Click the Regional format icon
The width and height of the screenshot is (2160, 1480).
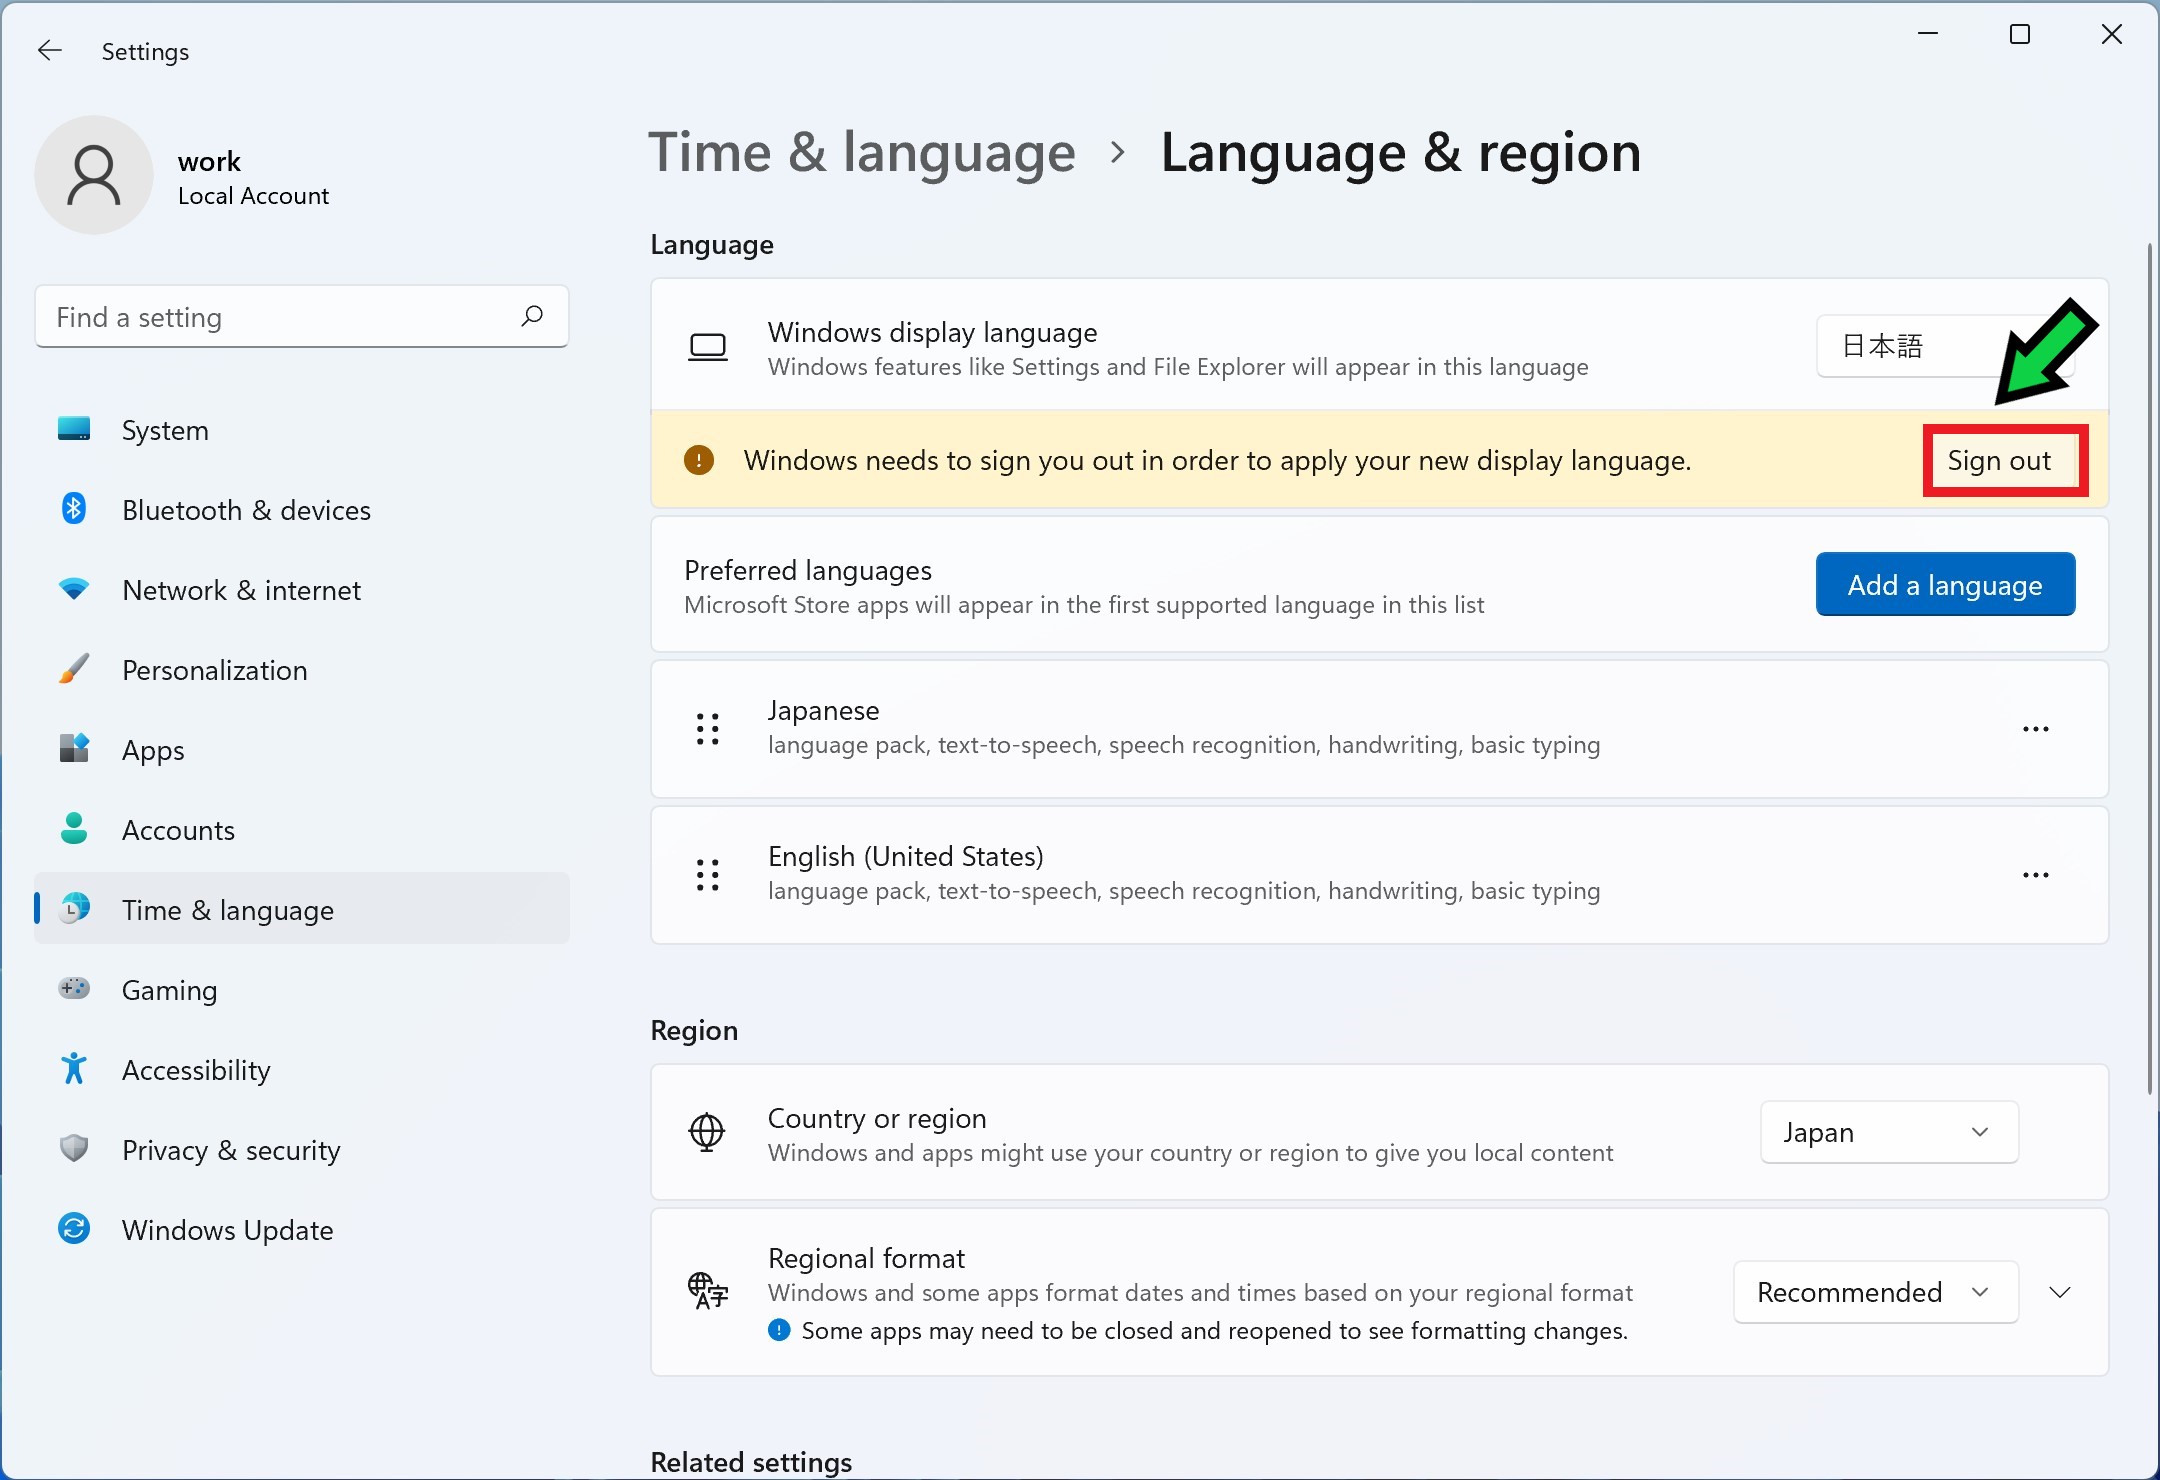708,1290
